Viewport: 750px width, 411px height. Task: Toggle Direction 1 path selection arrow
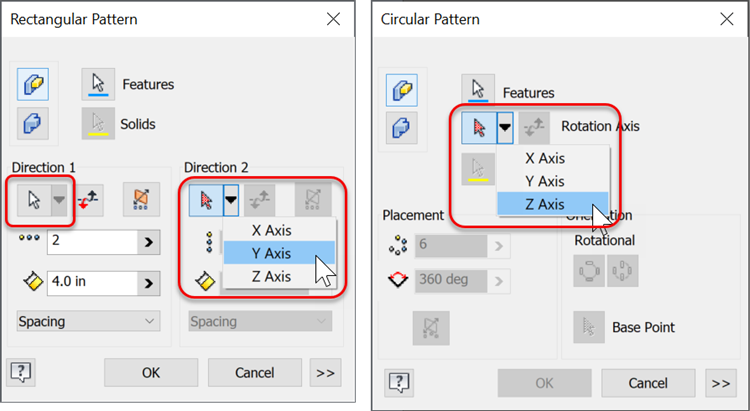click(x=33, y=199)
